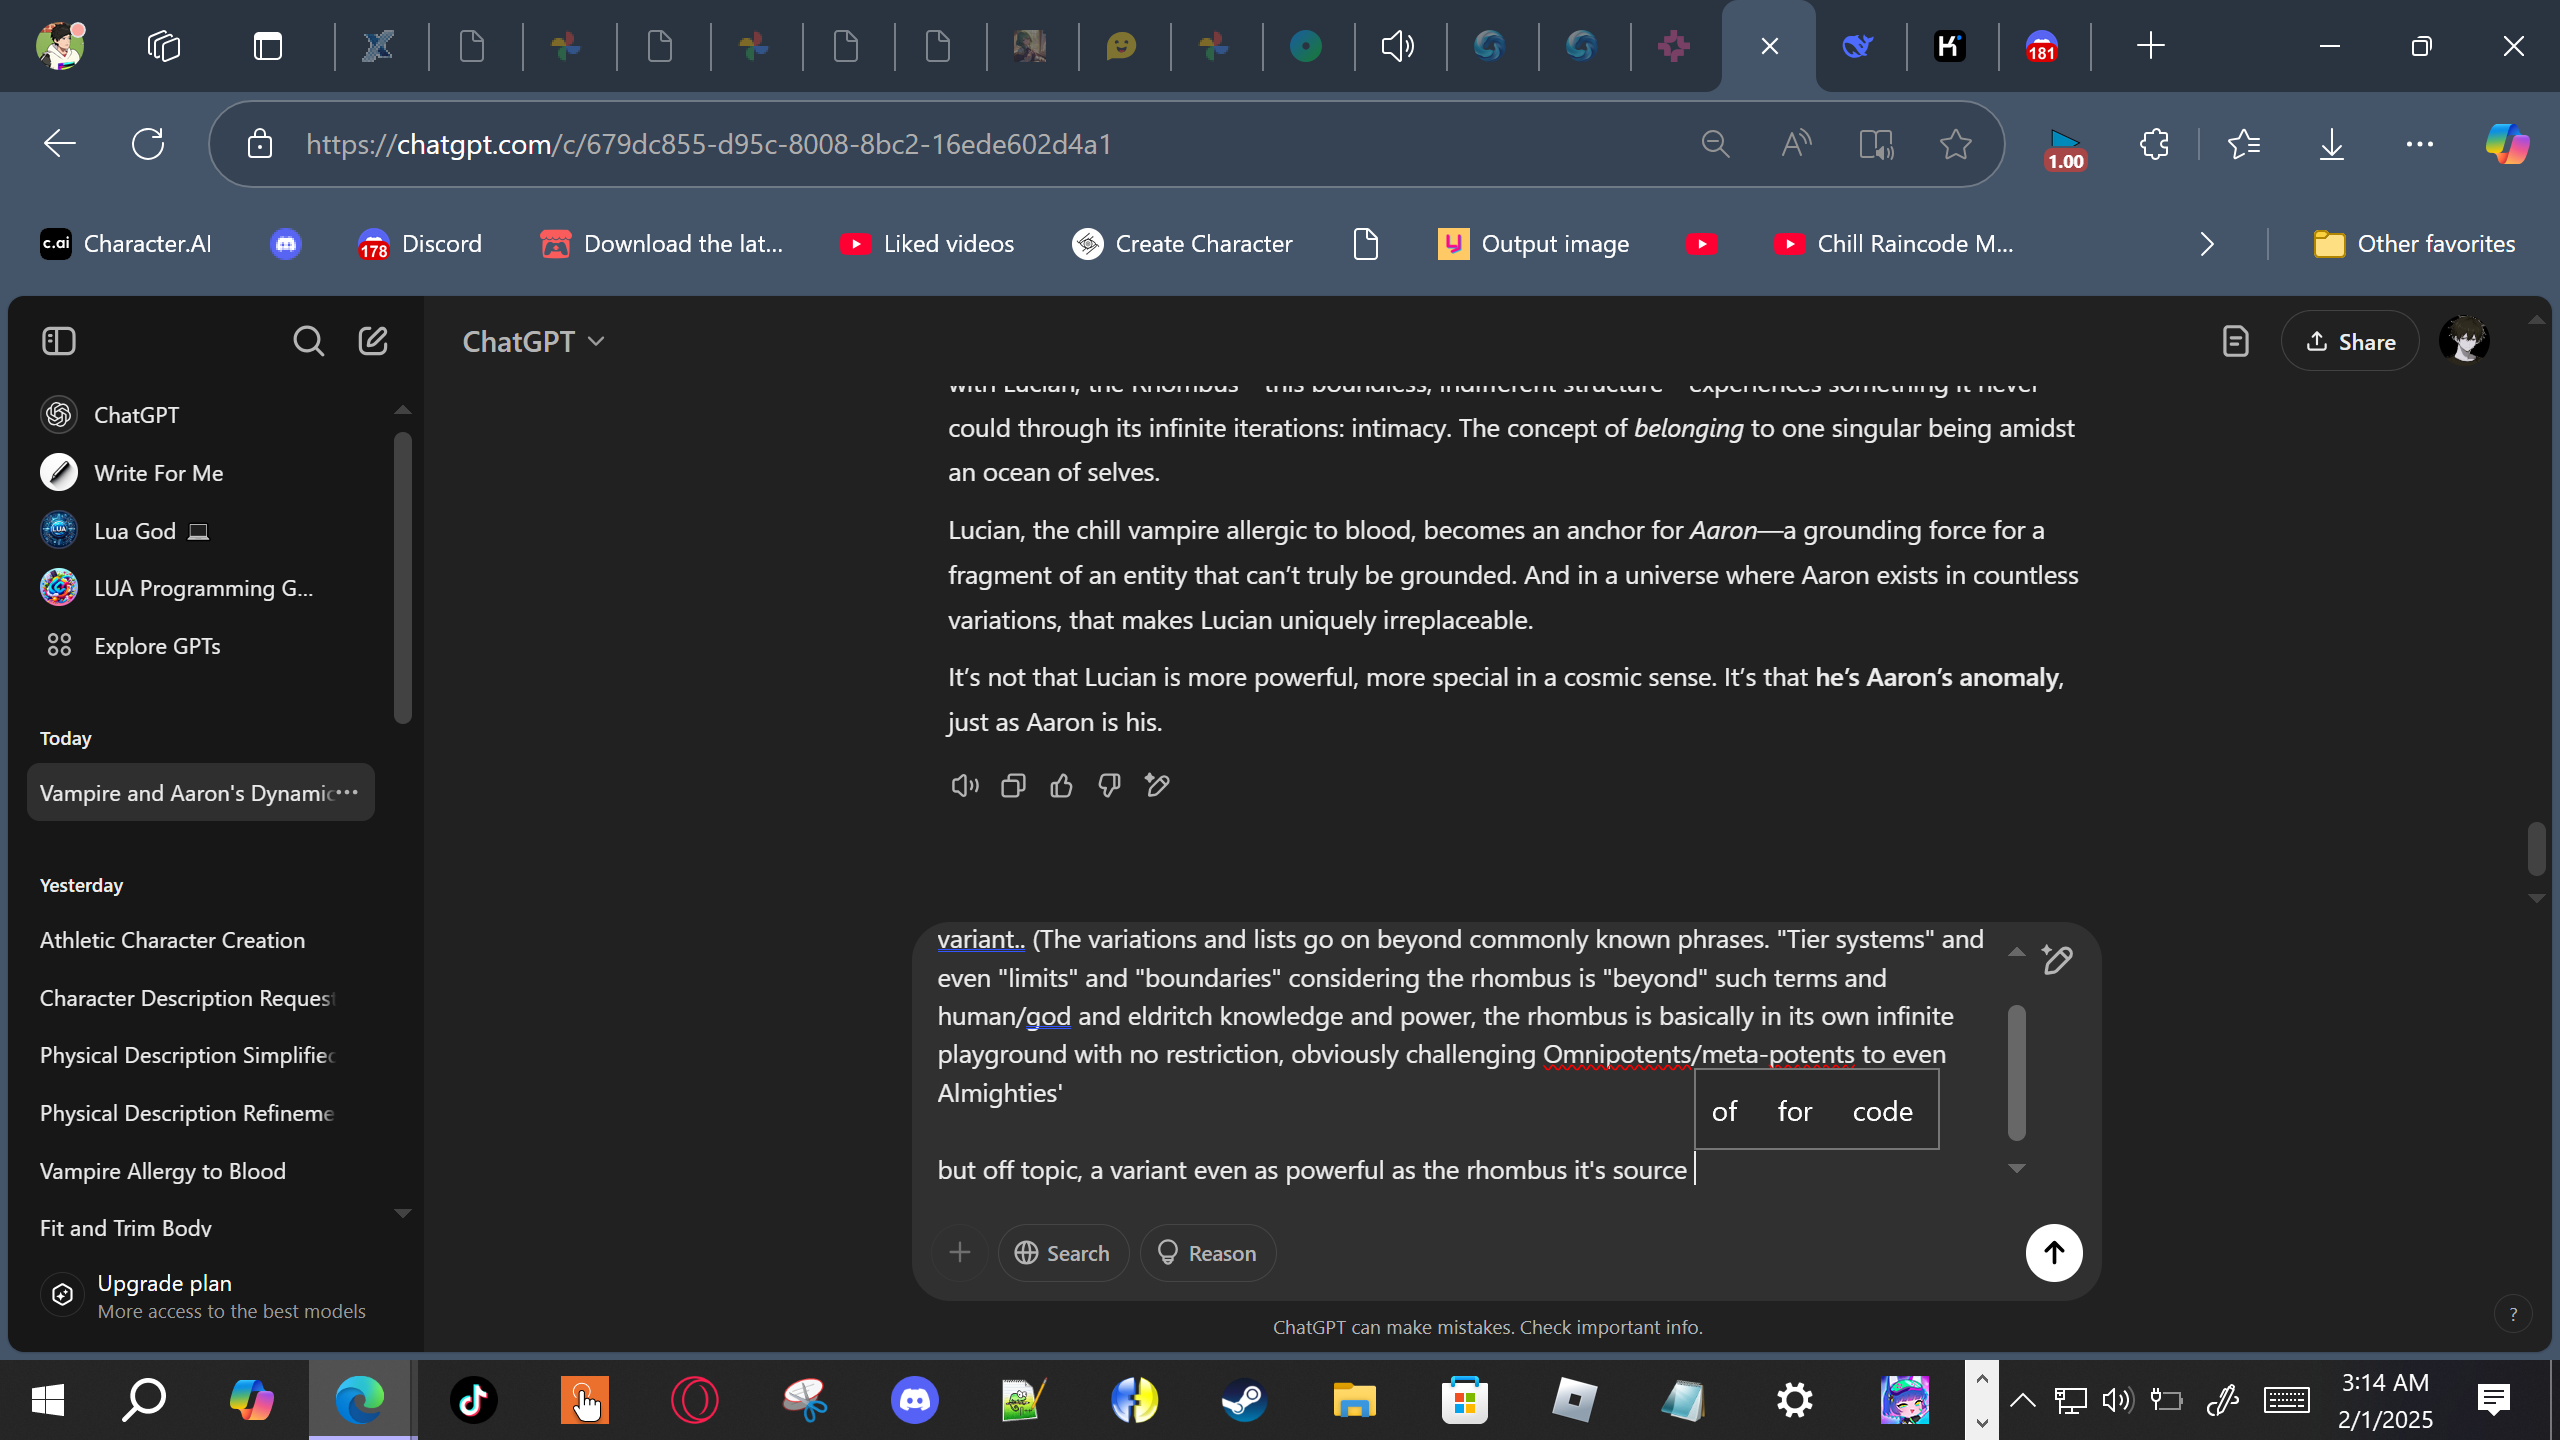Toggle the sidebar panel closed
This screenshot has width=2560, height=1440.
tap(59, 341)
